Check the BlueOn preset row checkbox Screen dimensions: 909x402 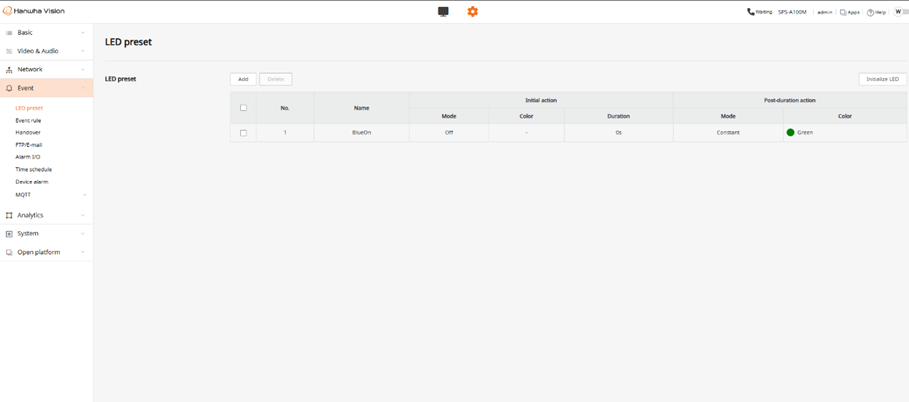pos(243,133)
